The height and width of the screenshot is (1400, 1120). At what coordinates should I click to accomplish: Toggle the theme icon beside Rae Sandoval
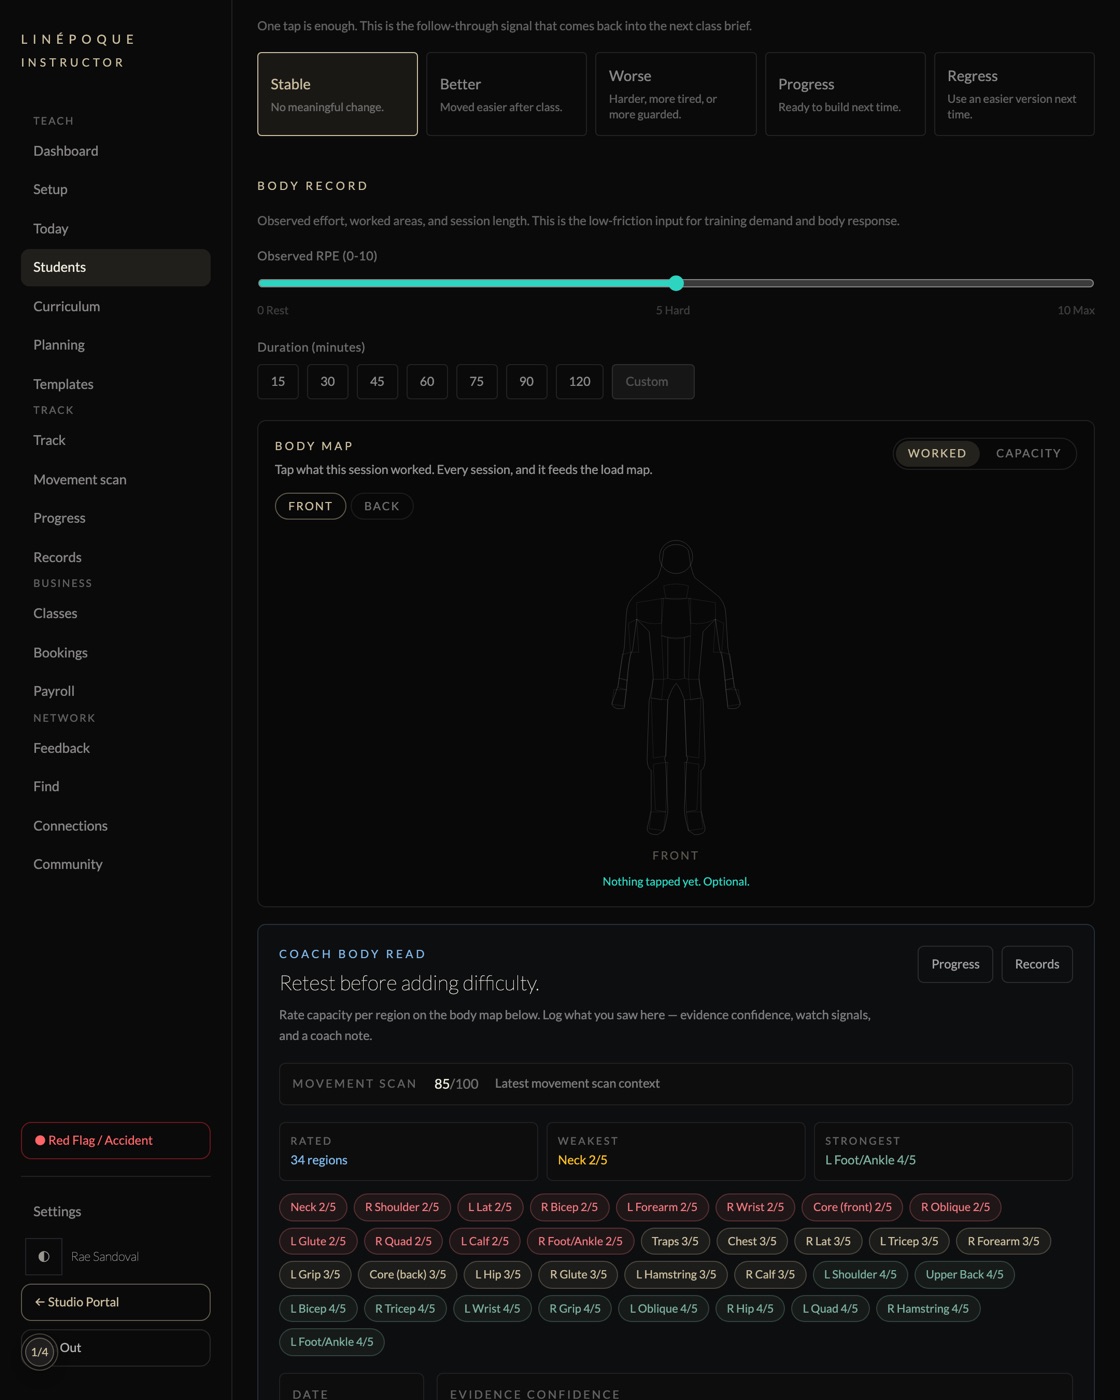click(x=44, y=1257)
